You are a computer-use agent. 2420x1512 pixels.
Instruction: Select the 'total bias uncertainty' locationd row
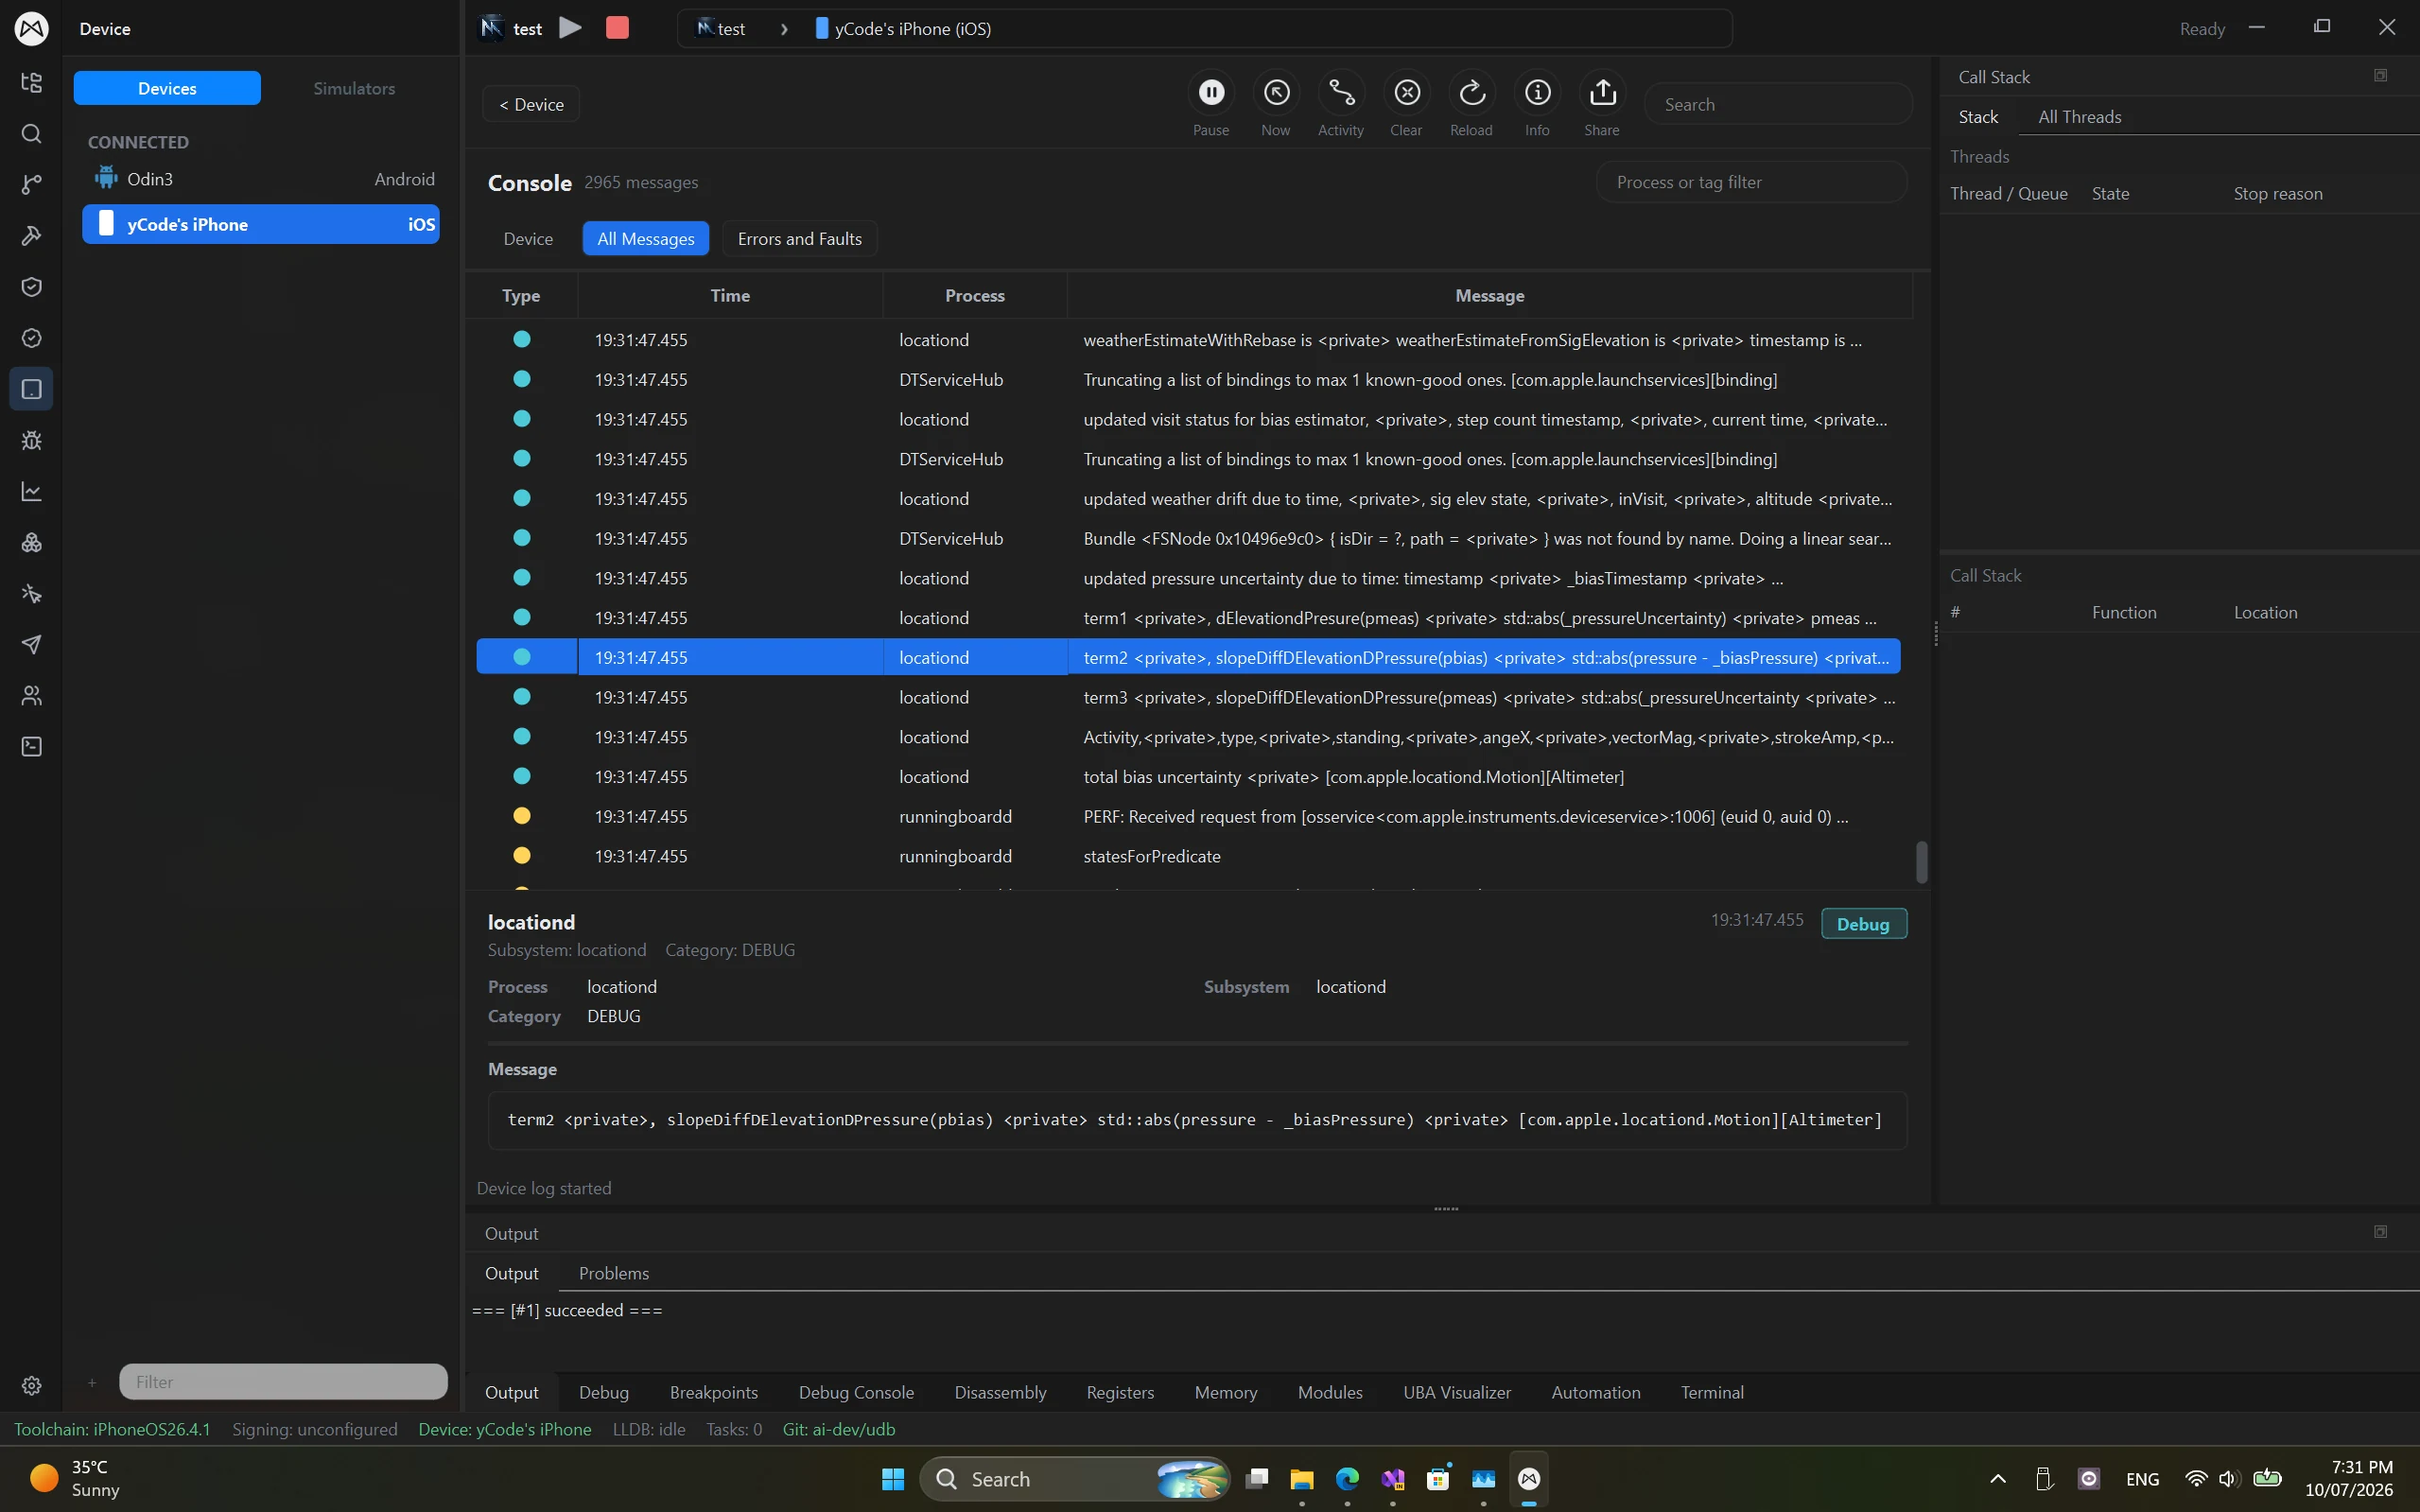point(1188,776)
